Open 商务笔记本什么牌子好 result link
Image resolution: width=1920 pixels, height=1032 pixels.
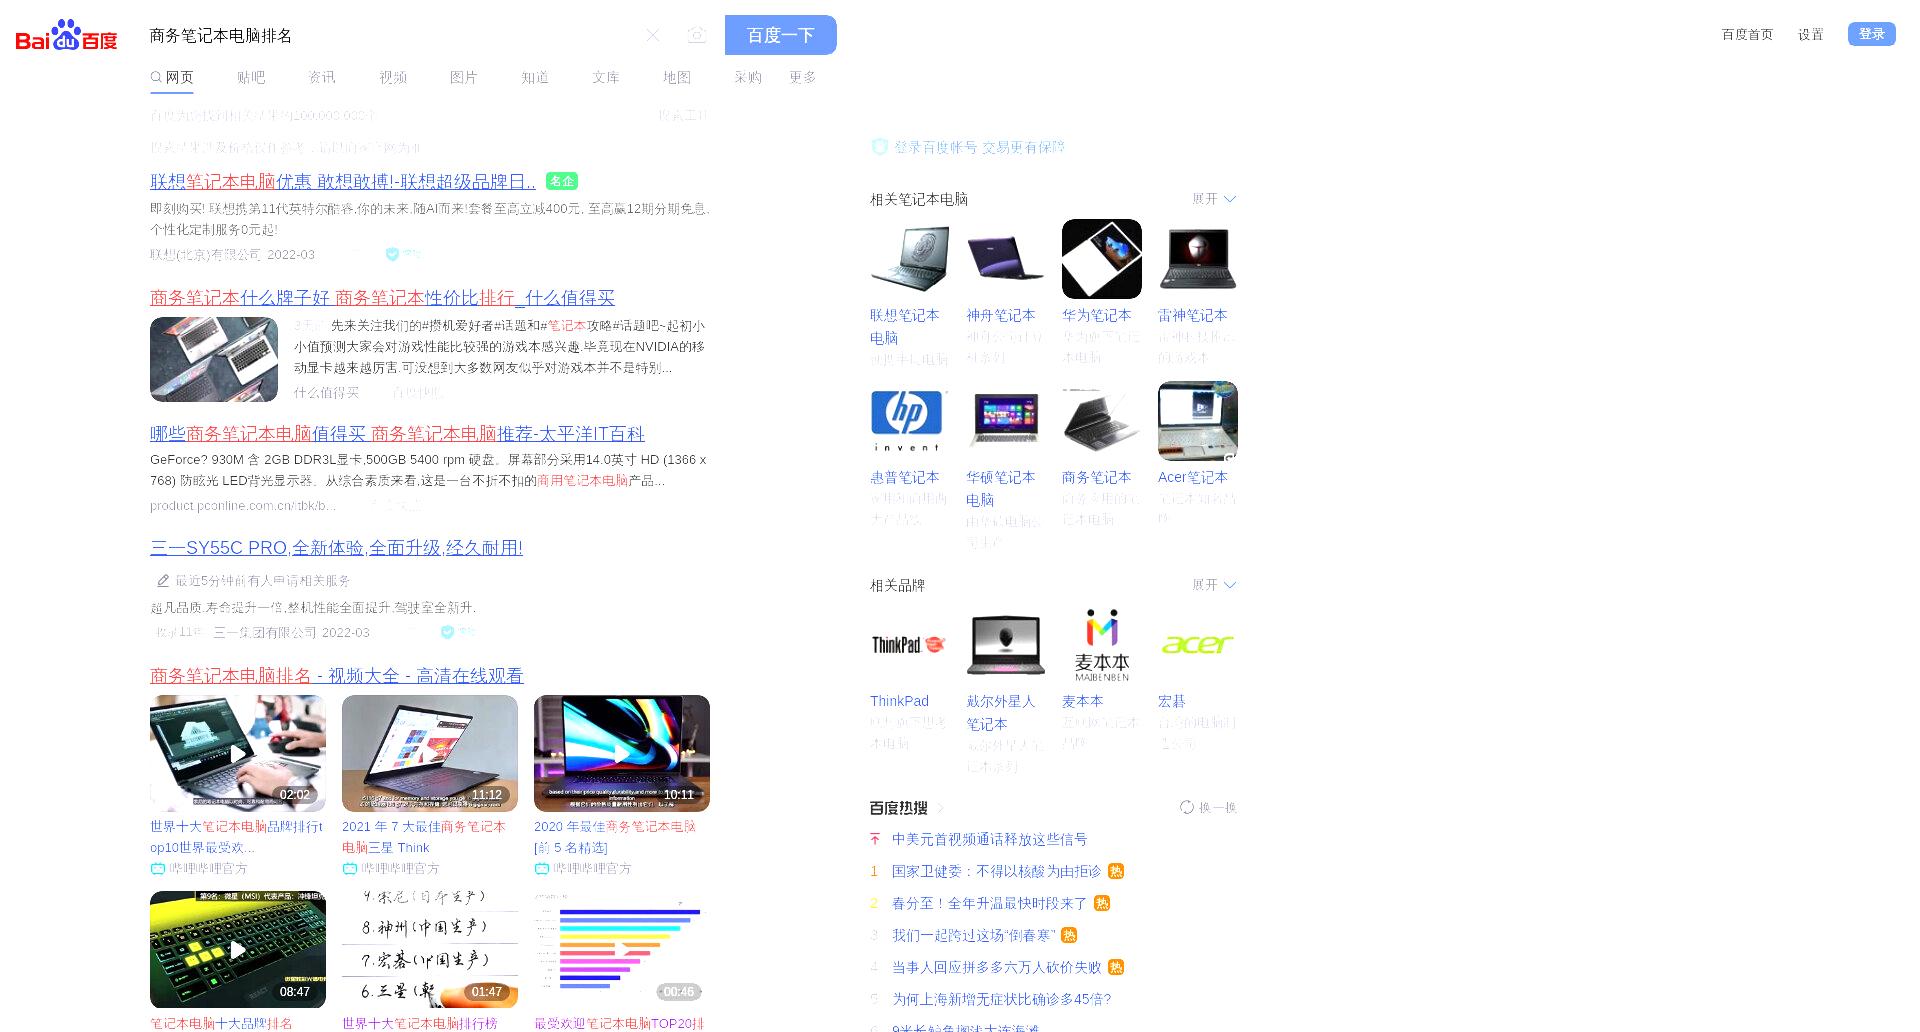[x=382, y=297]
